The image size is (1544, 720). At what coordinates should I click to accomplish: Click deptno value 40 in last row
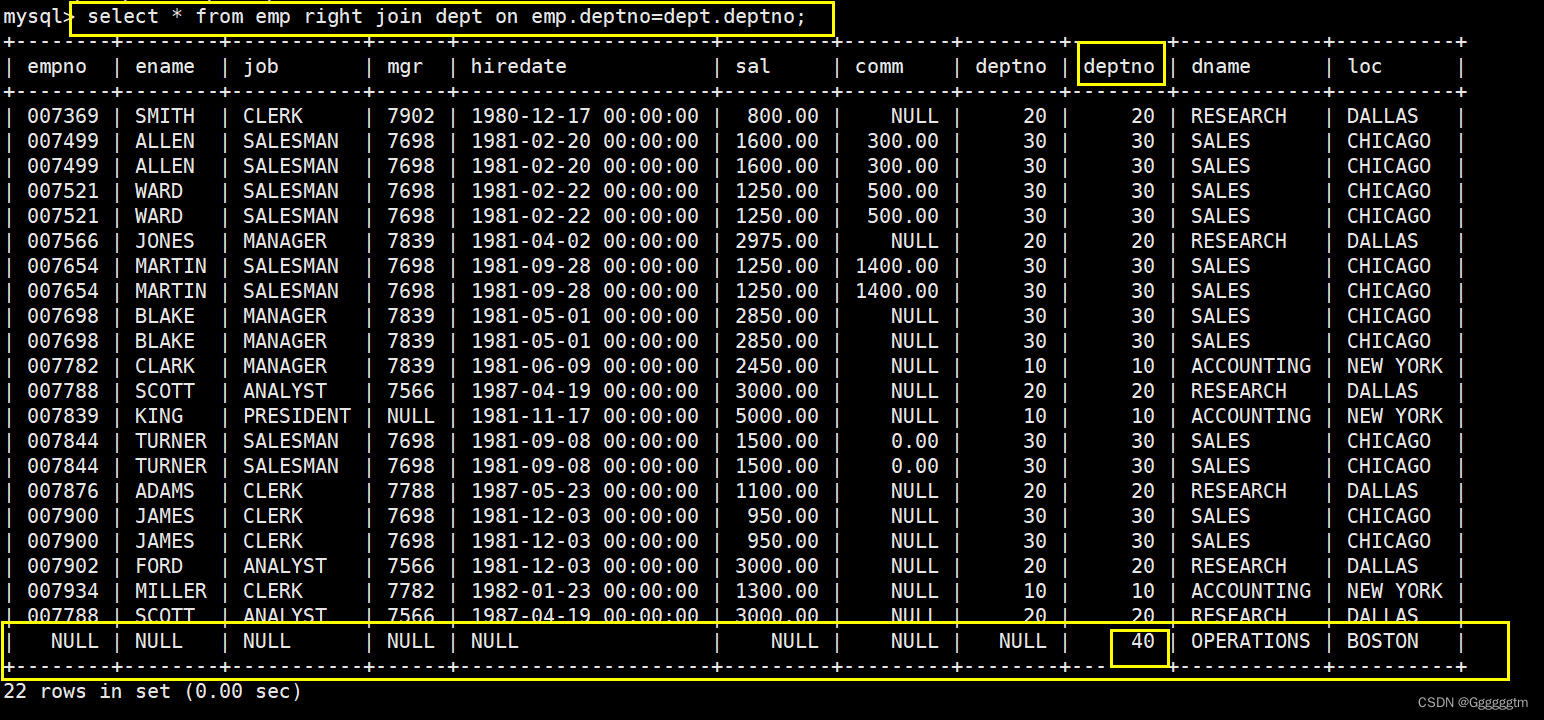1143,641
